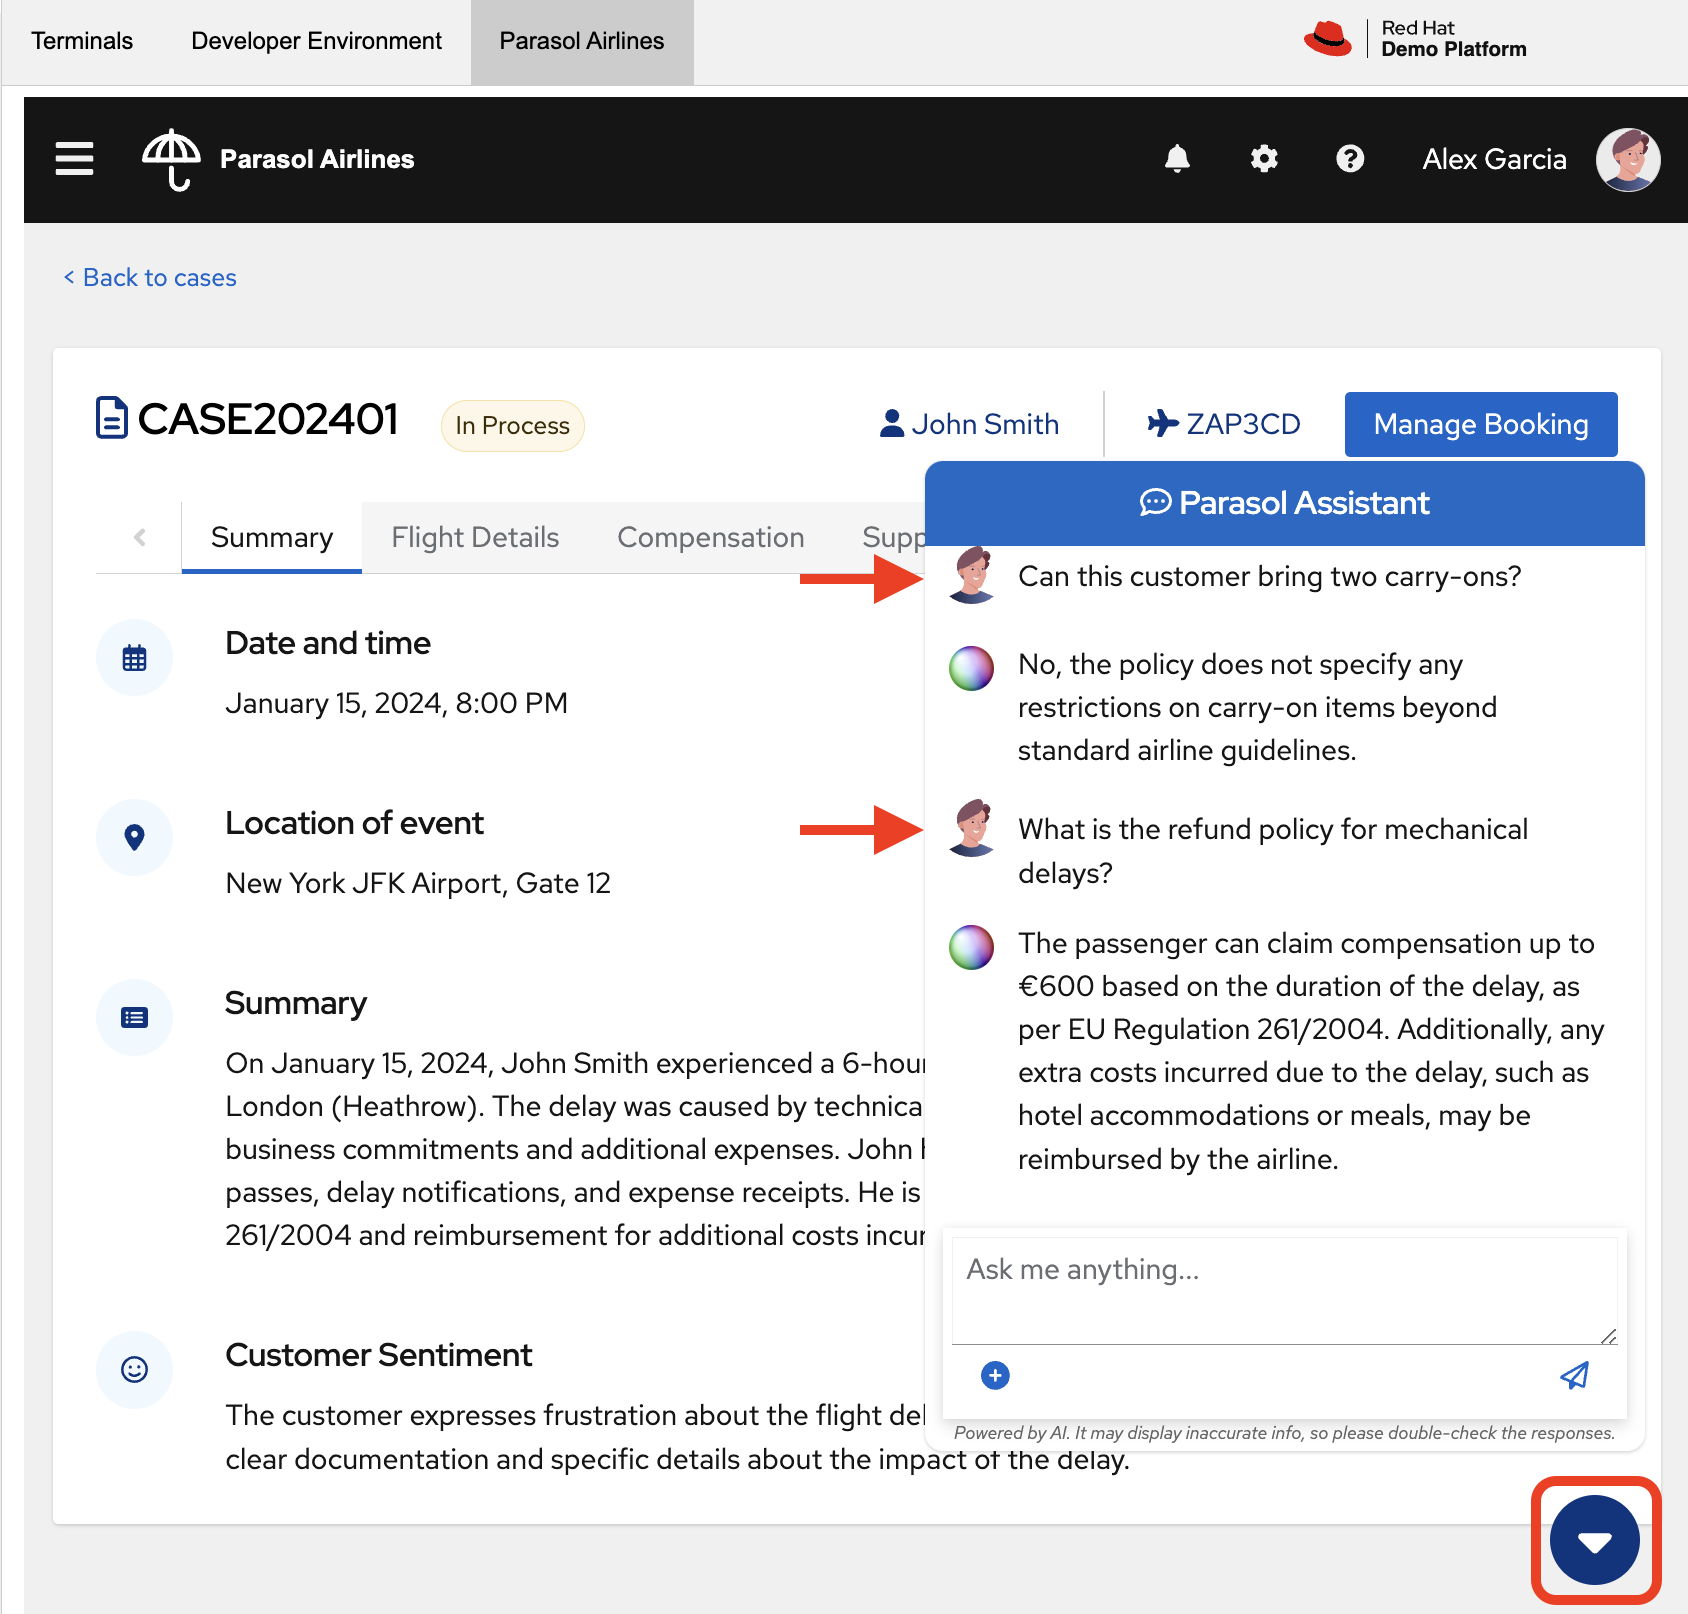Go back to cases

coord(150,277)
